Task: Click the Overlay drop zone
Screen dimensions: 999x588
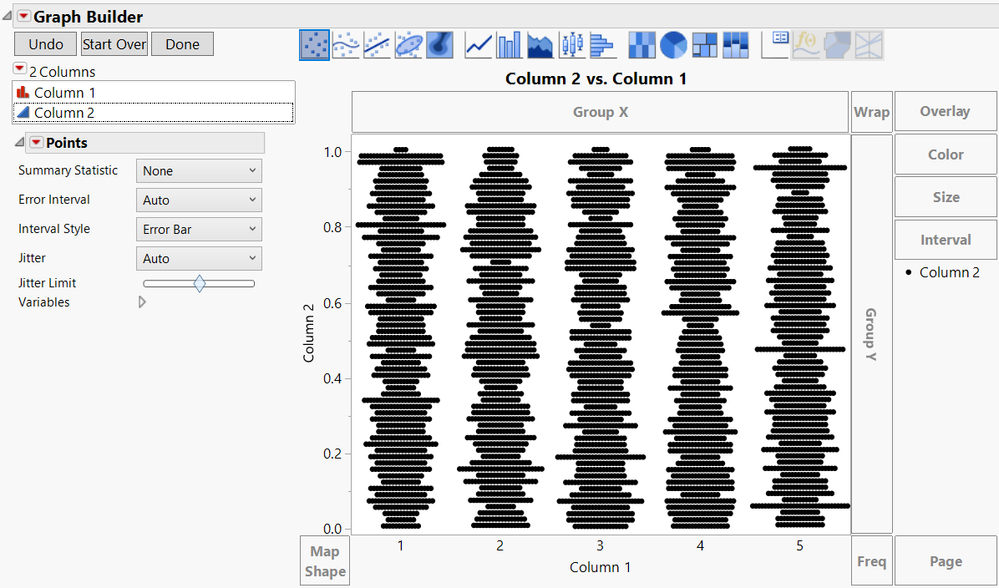Action: tap(945, 111)
